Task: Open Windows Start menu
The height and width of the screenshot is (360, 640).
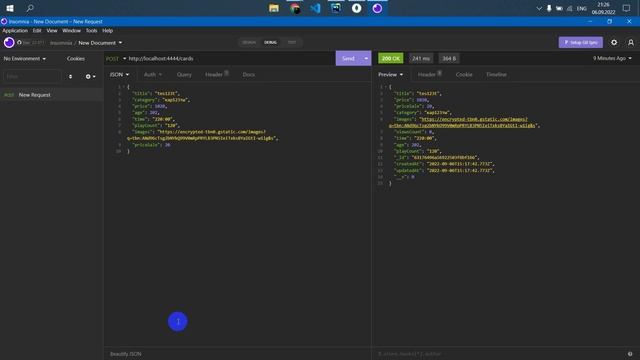Action: [10, 8]
